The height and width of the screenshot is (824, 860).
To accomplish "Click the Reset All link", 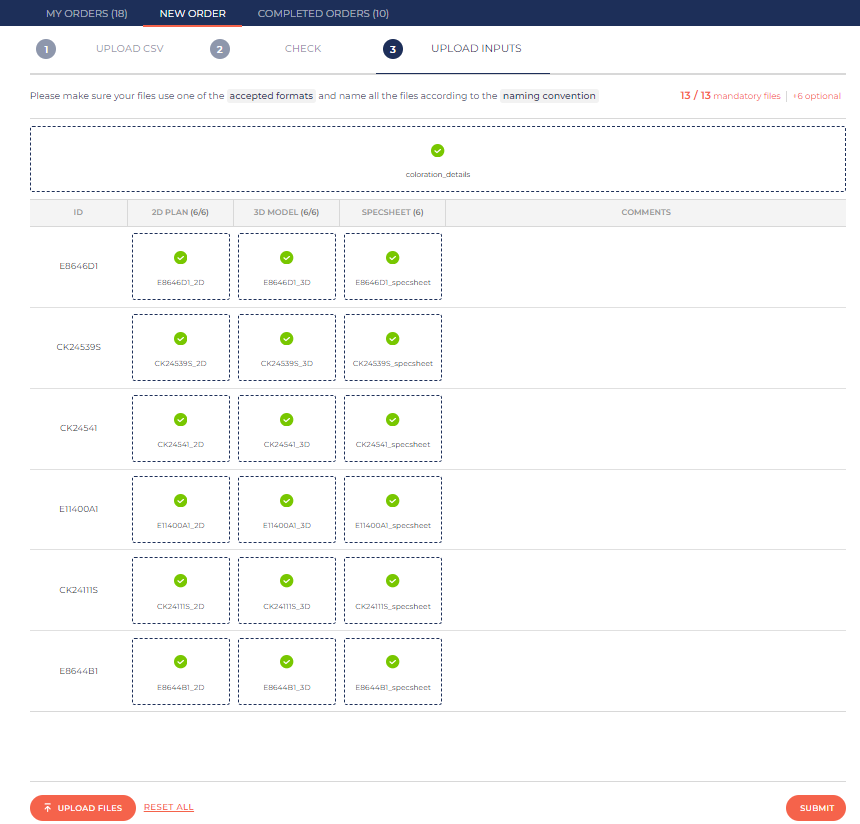I will [169, 807].
